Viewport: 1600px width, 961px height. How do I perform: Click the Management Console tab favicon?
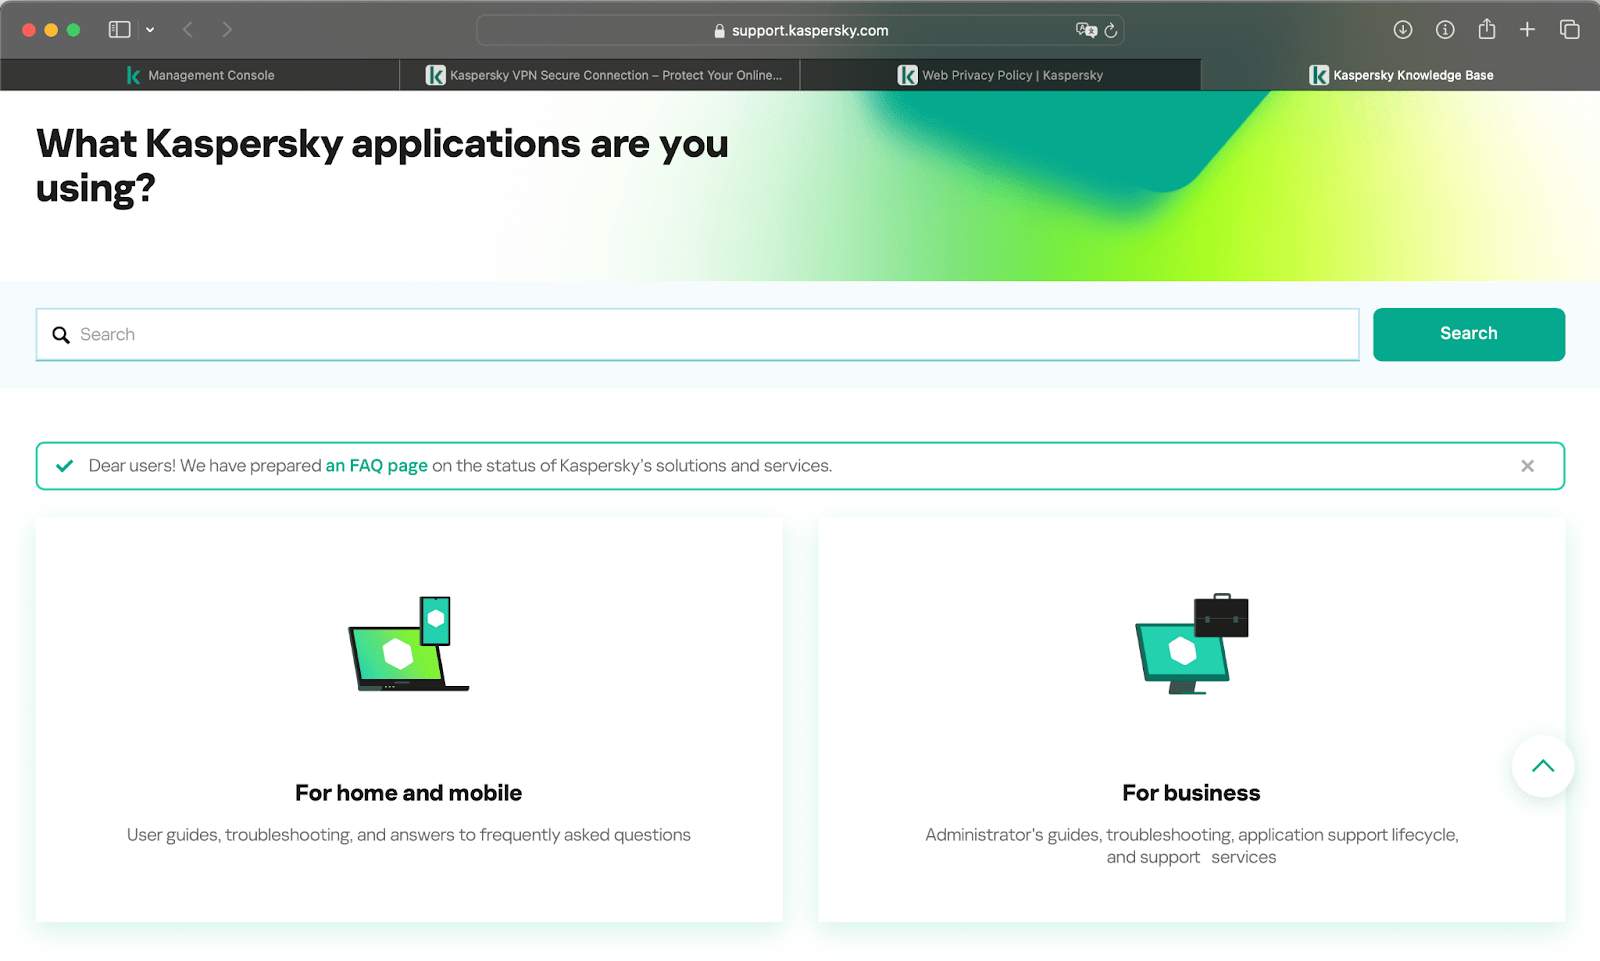click(133, 75)
